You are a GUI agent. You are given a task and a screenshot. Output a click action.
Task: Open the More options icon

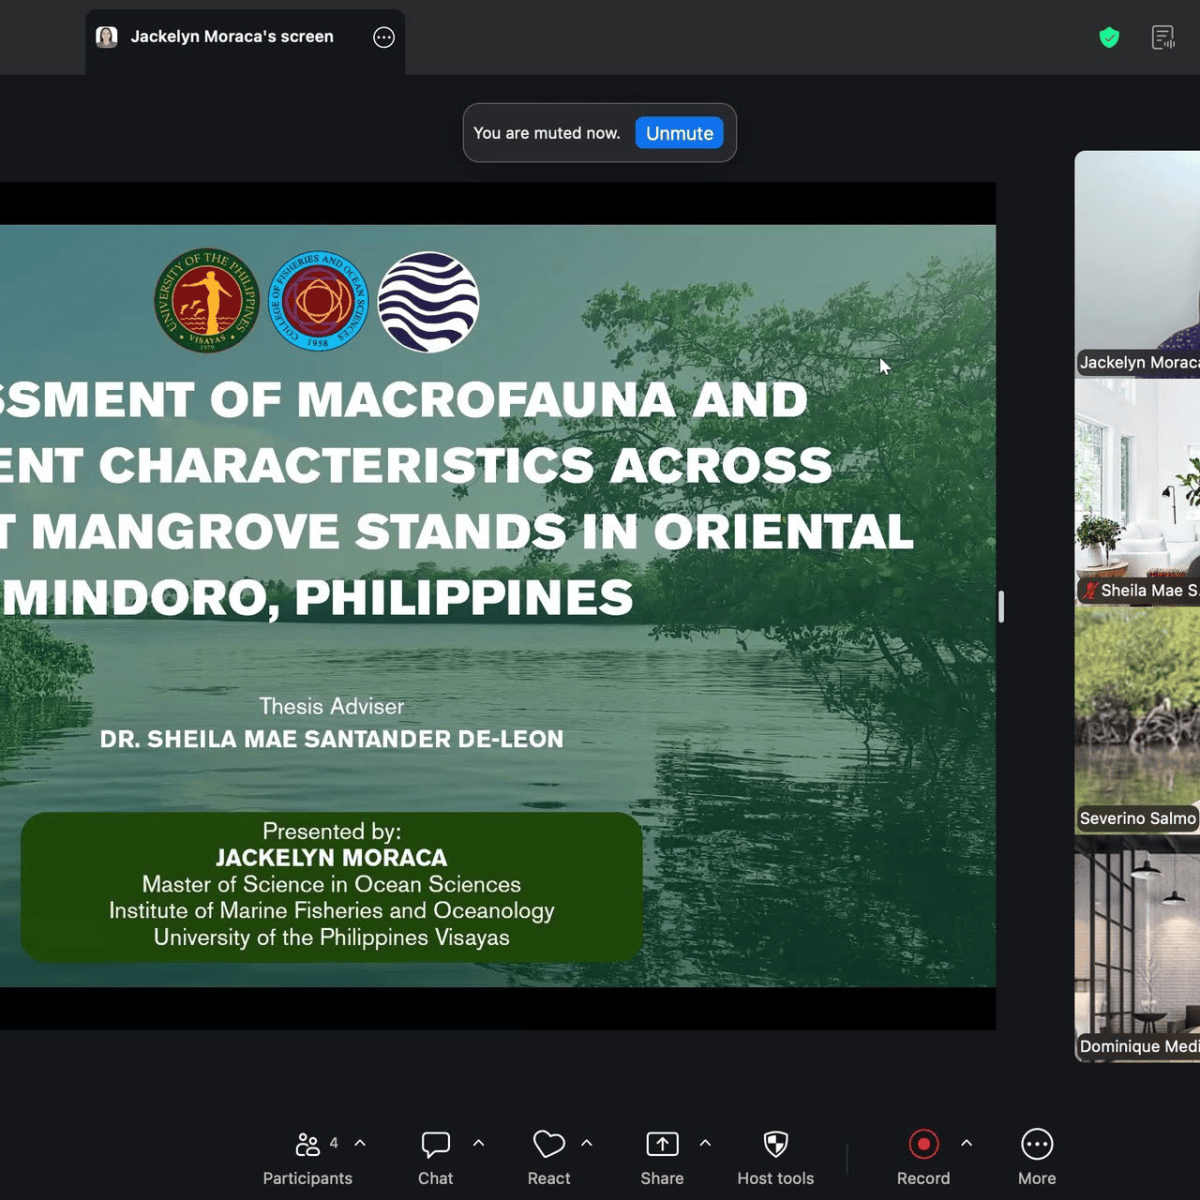tap(1037, 1144)
